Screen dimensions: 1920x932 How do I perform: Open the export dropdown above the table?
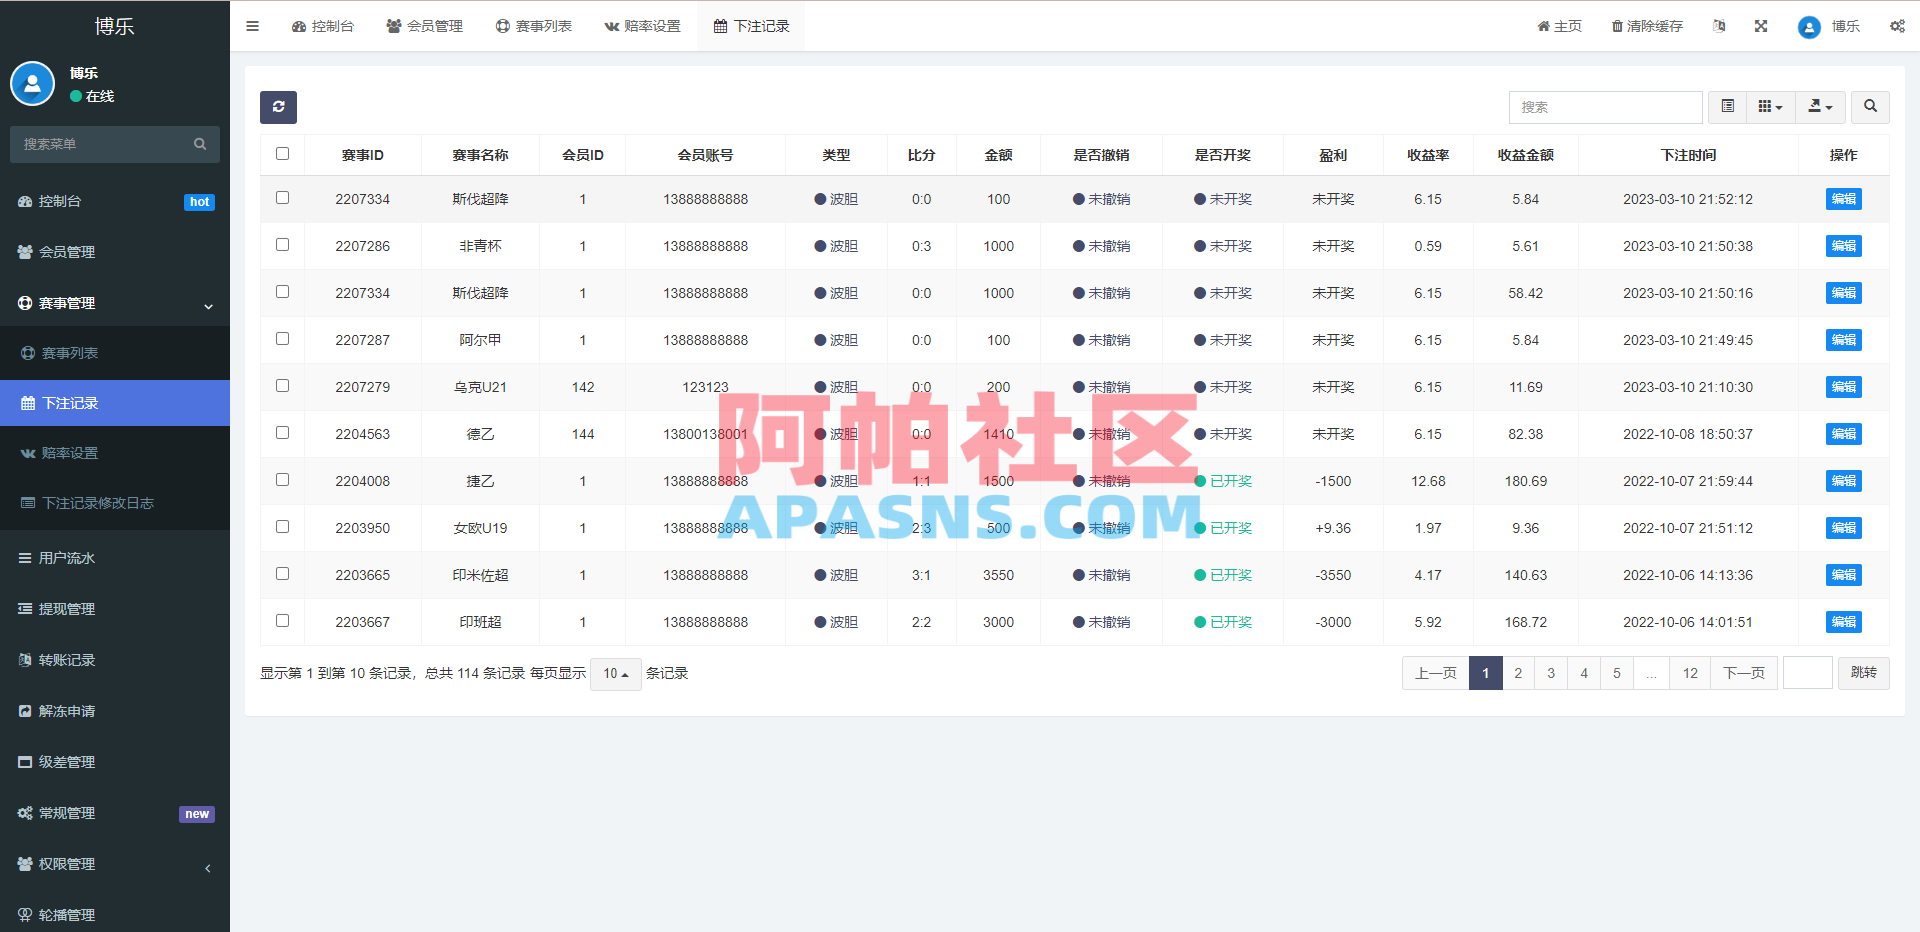point(1819,107)
